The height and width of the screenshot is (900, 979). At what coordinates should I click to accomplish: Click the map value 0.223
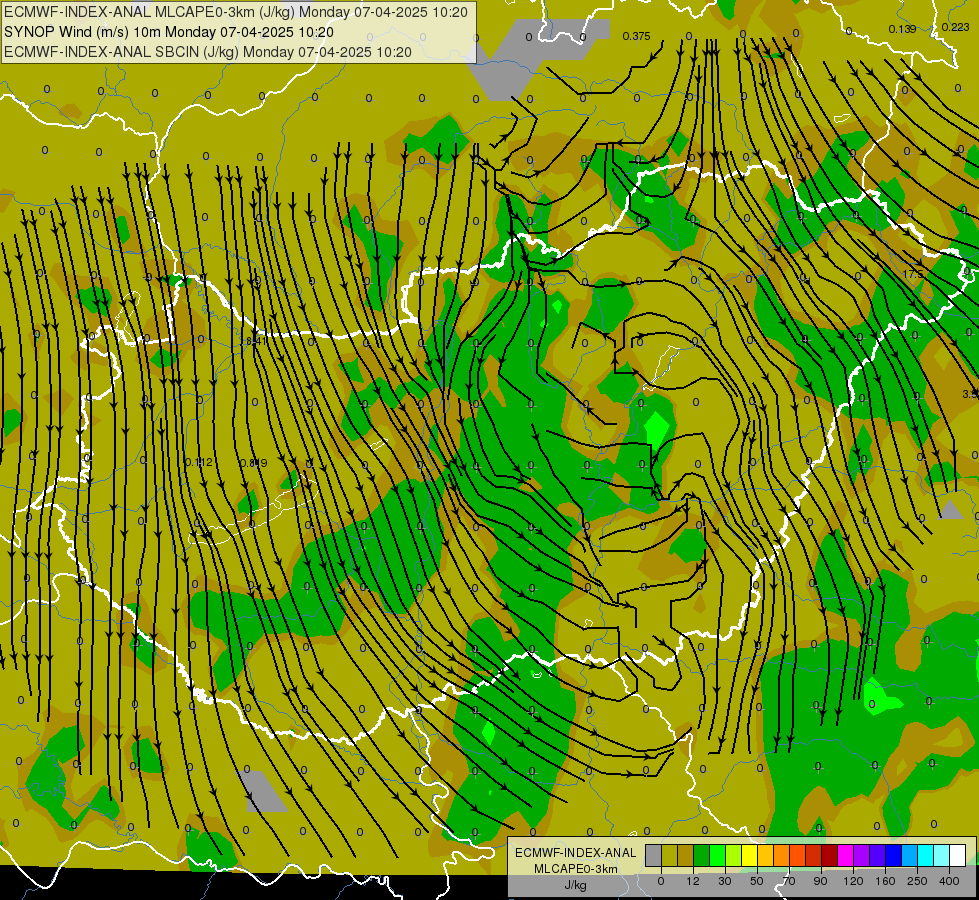point(955,27)
